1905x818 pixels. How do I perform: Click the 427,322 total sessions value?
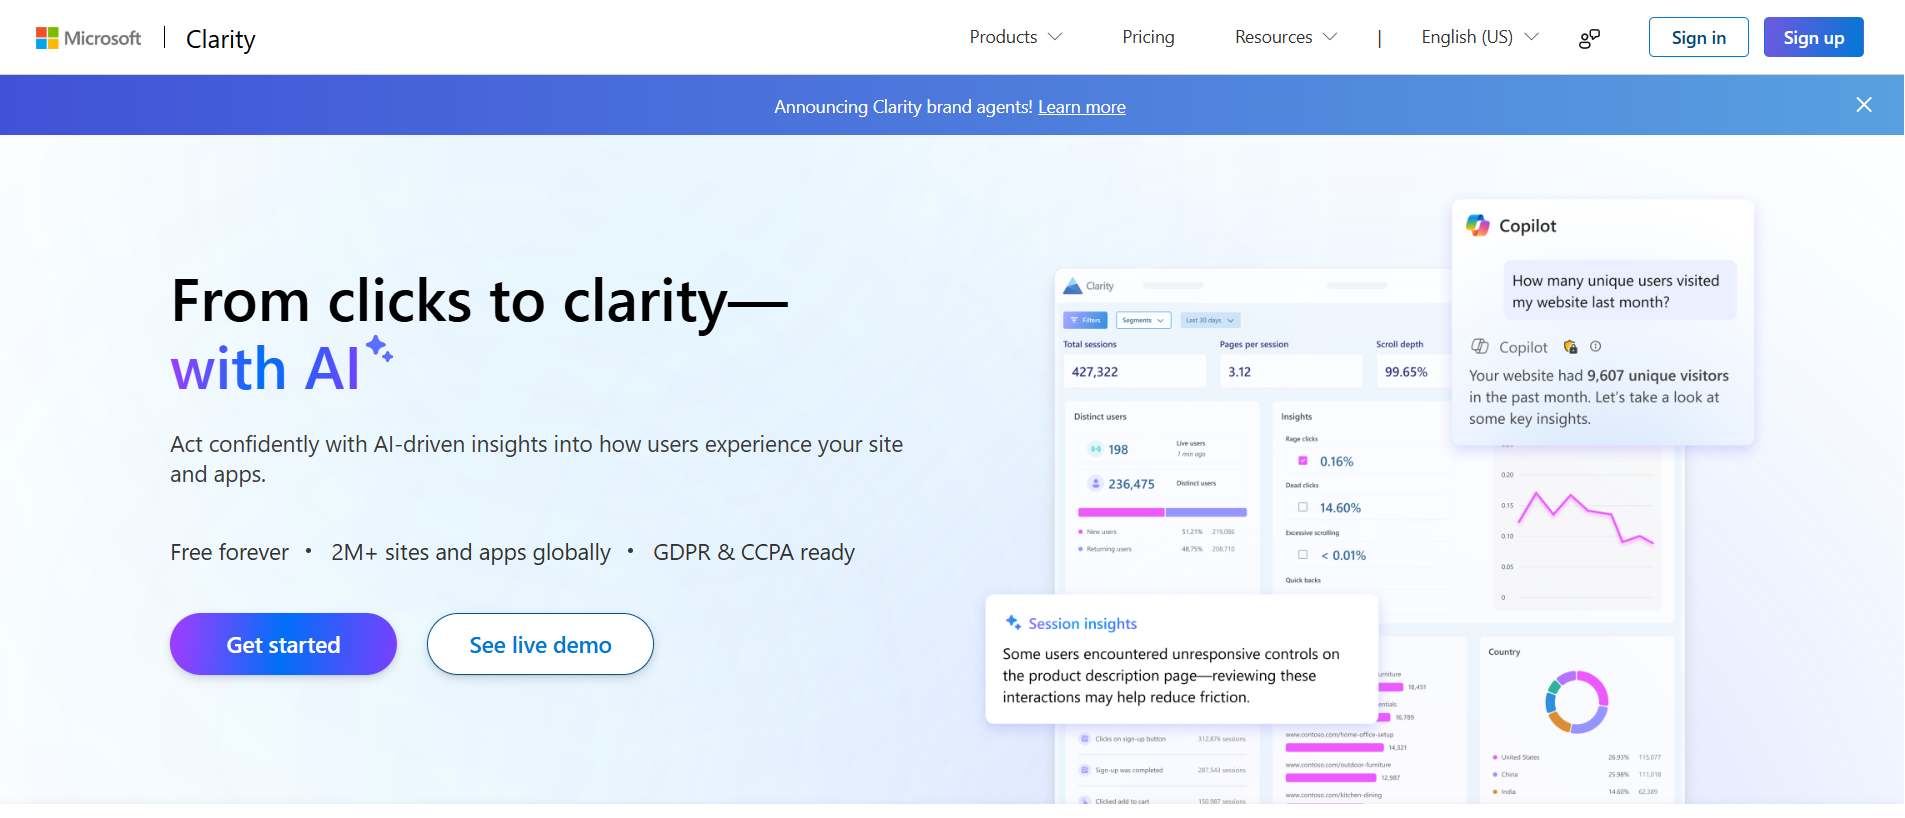1095,371
